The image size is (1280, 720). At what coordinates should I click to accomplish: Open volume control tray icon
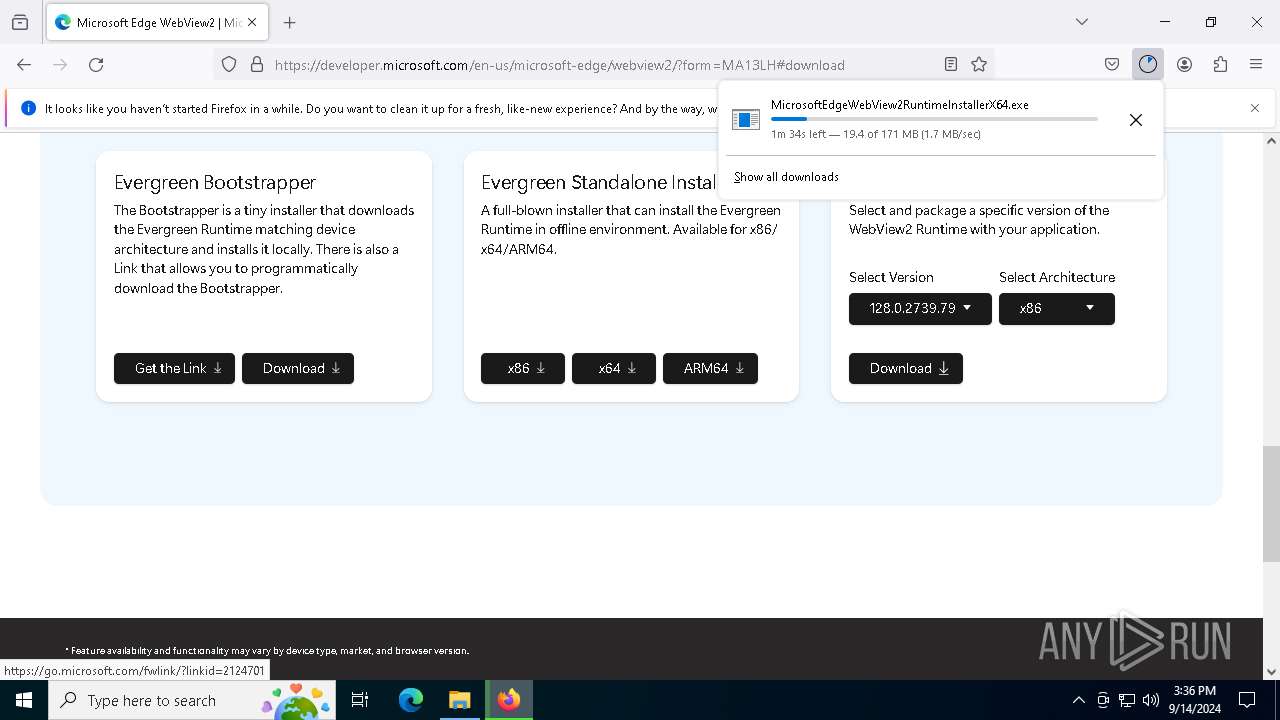click(x=1151, y=700)
